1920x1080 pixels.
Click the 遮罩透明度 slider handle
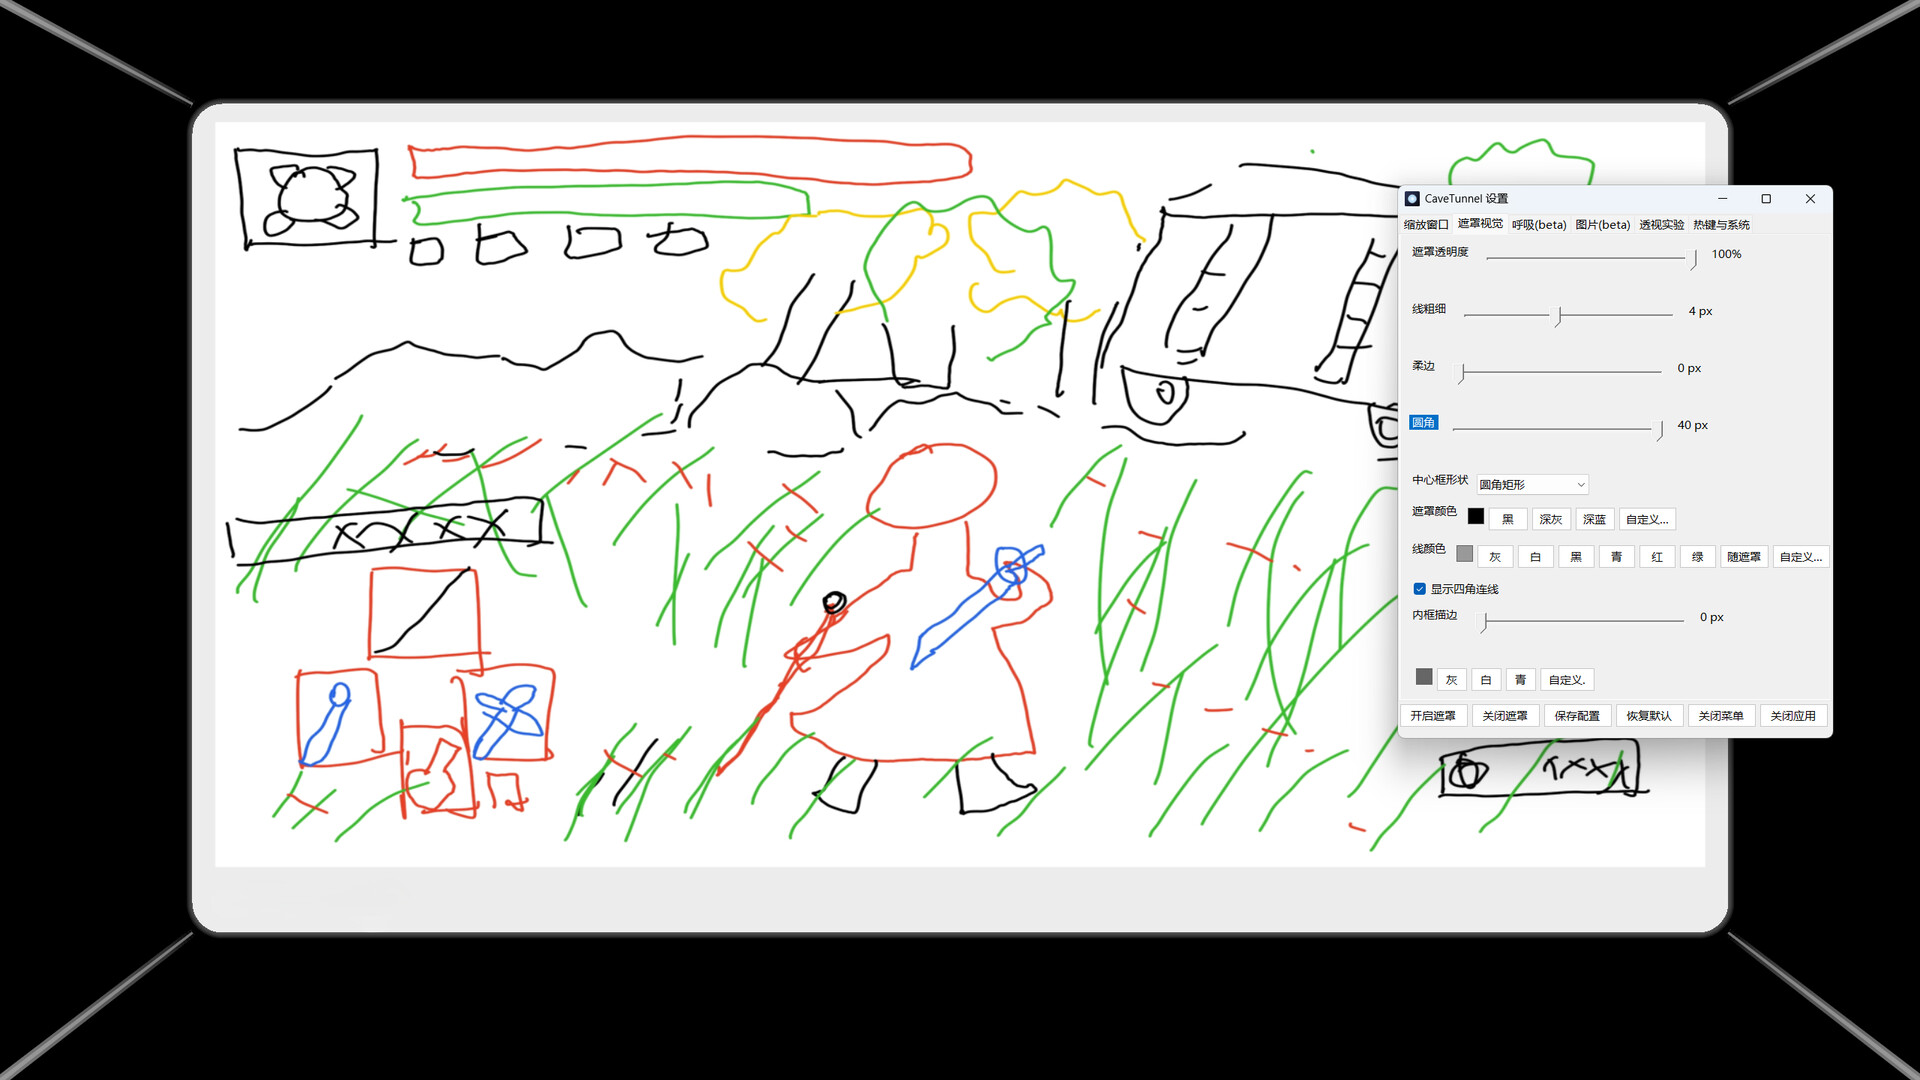1693,259
